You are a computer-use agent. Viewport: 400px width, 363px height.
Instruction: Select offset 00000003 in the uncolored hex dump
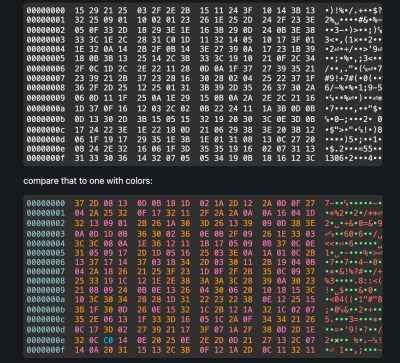[x=46, y=40]
